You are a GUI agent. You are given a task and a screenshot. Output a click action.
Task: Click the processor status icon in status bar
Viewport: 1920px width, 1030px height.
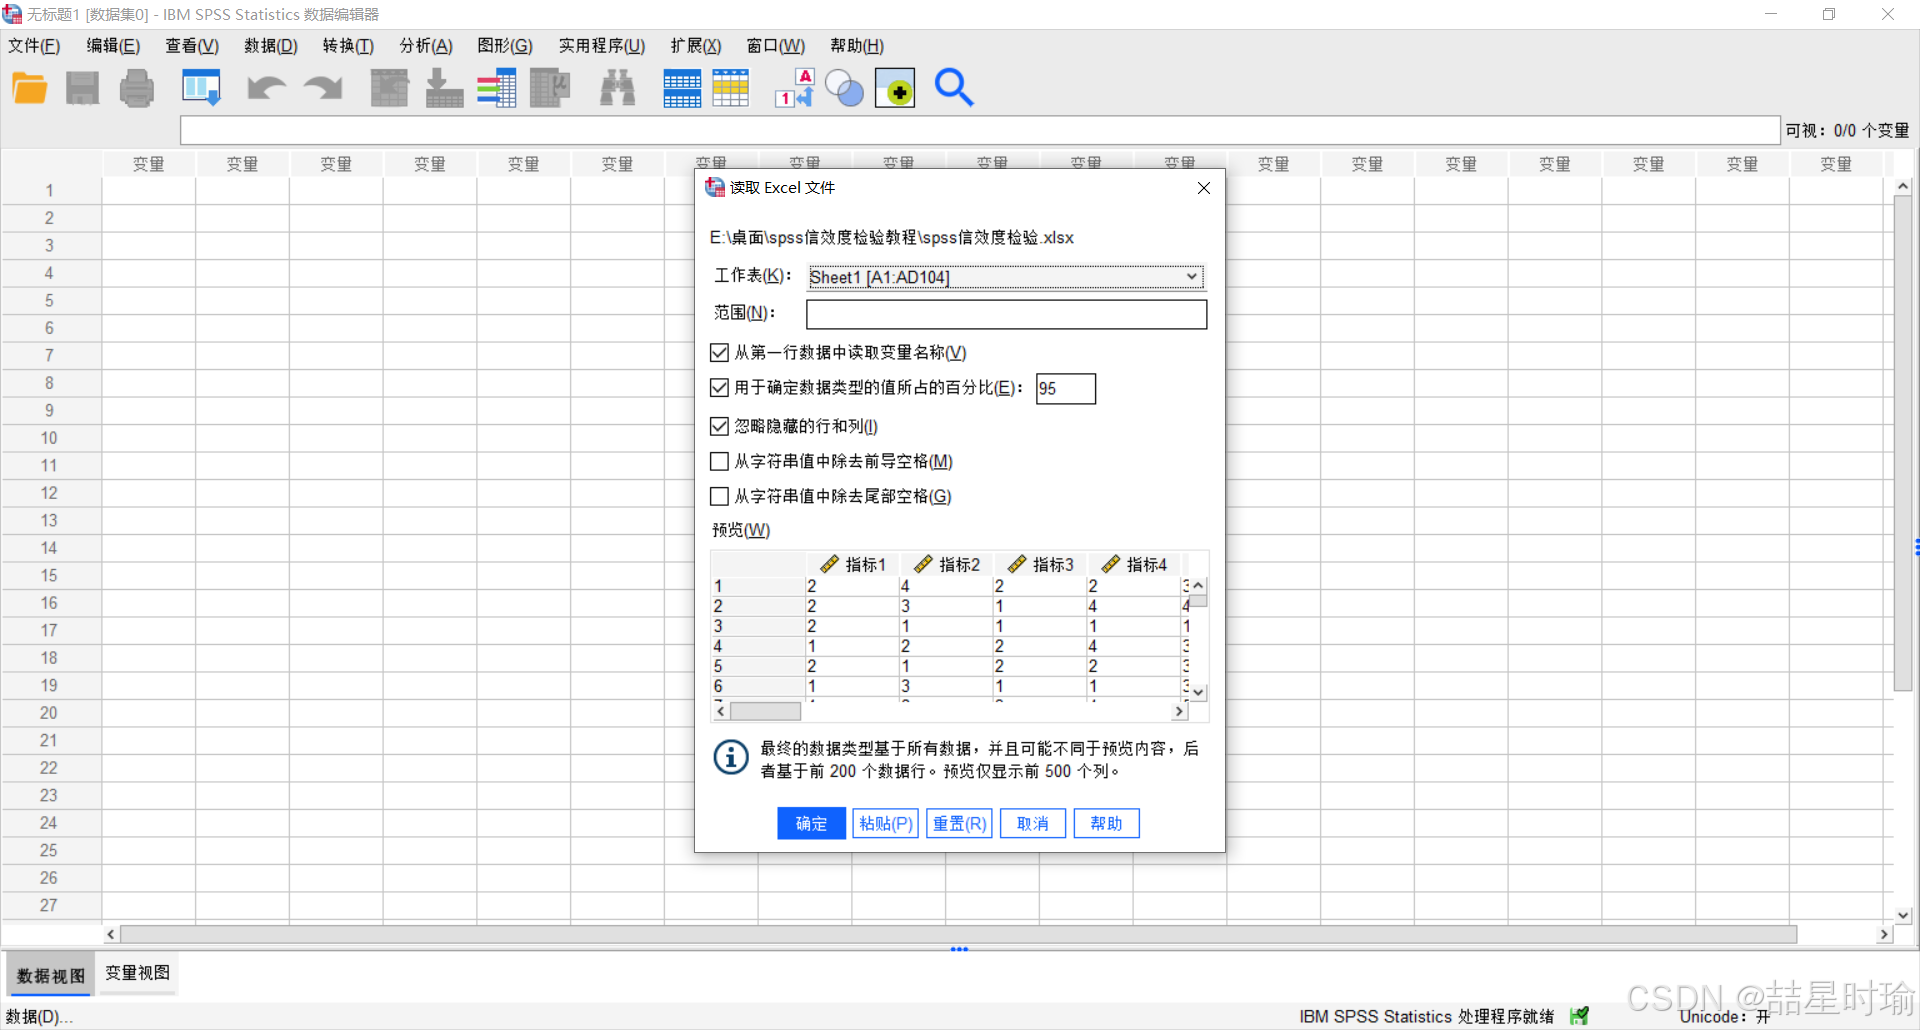coord(1580,1016)
